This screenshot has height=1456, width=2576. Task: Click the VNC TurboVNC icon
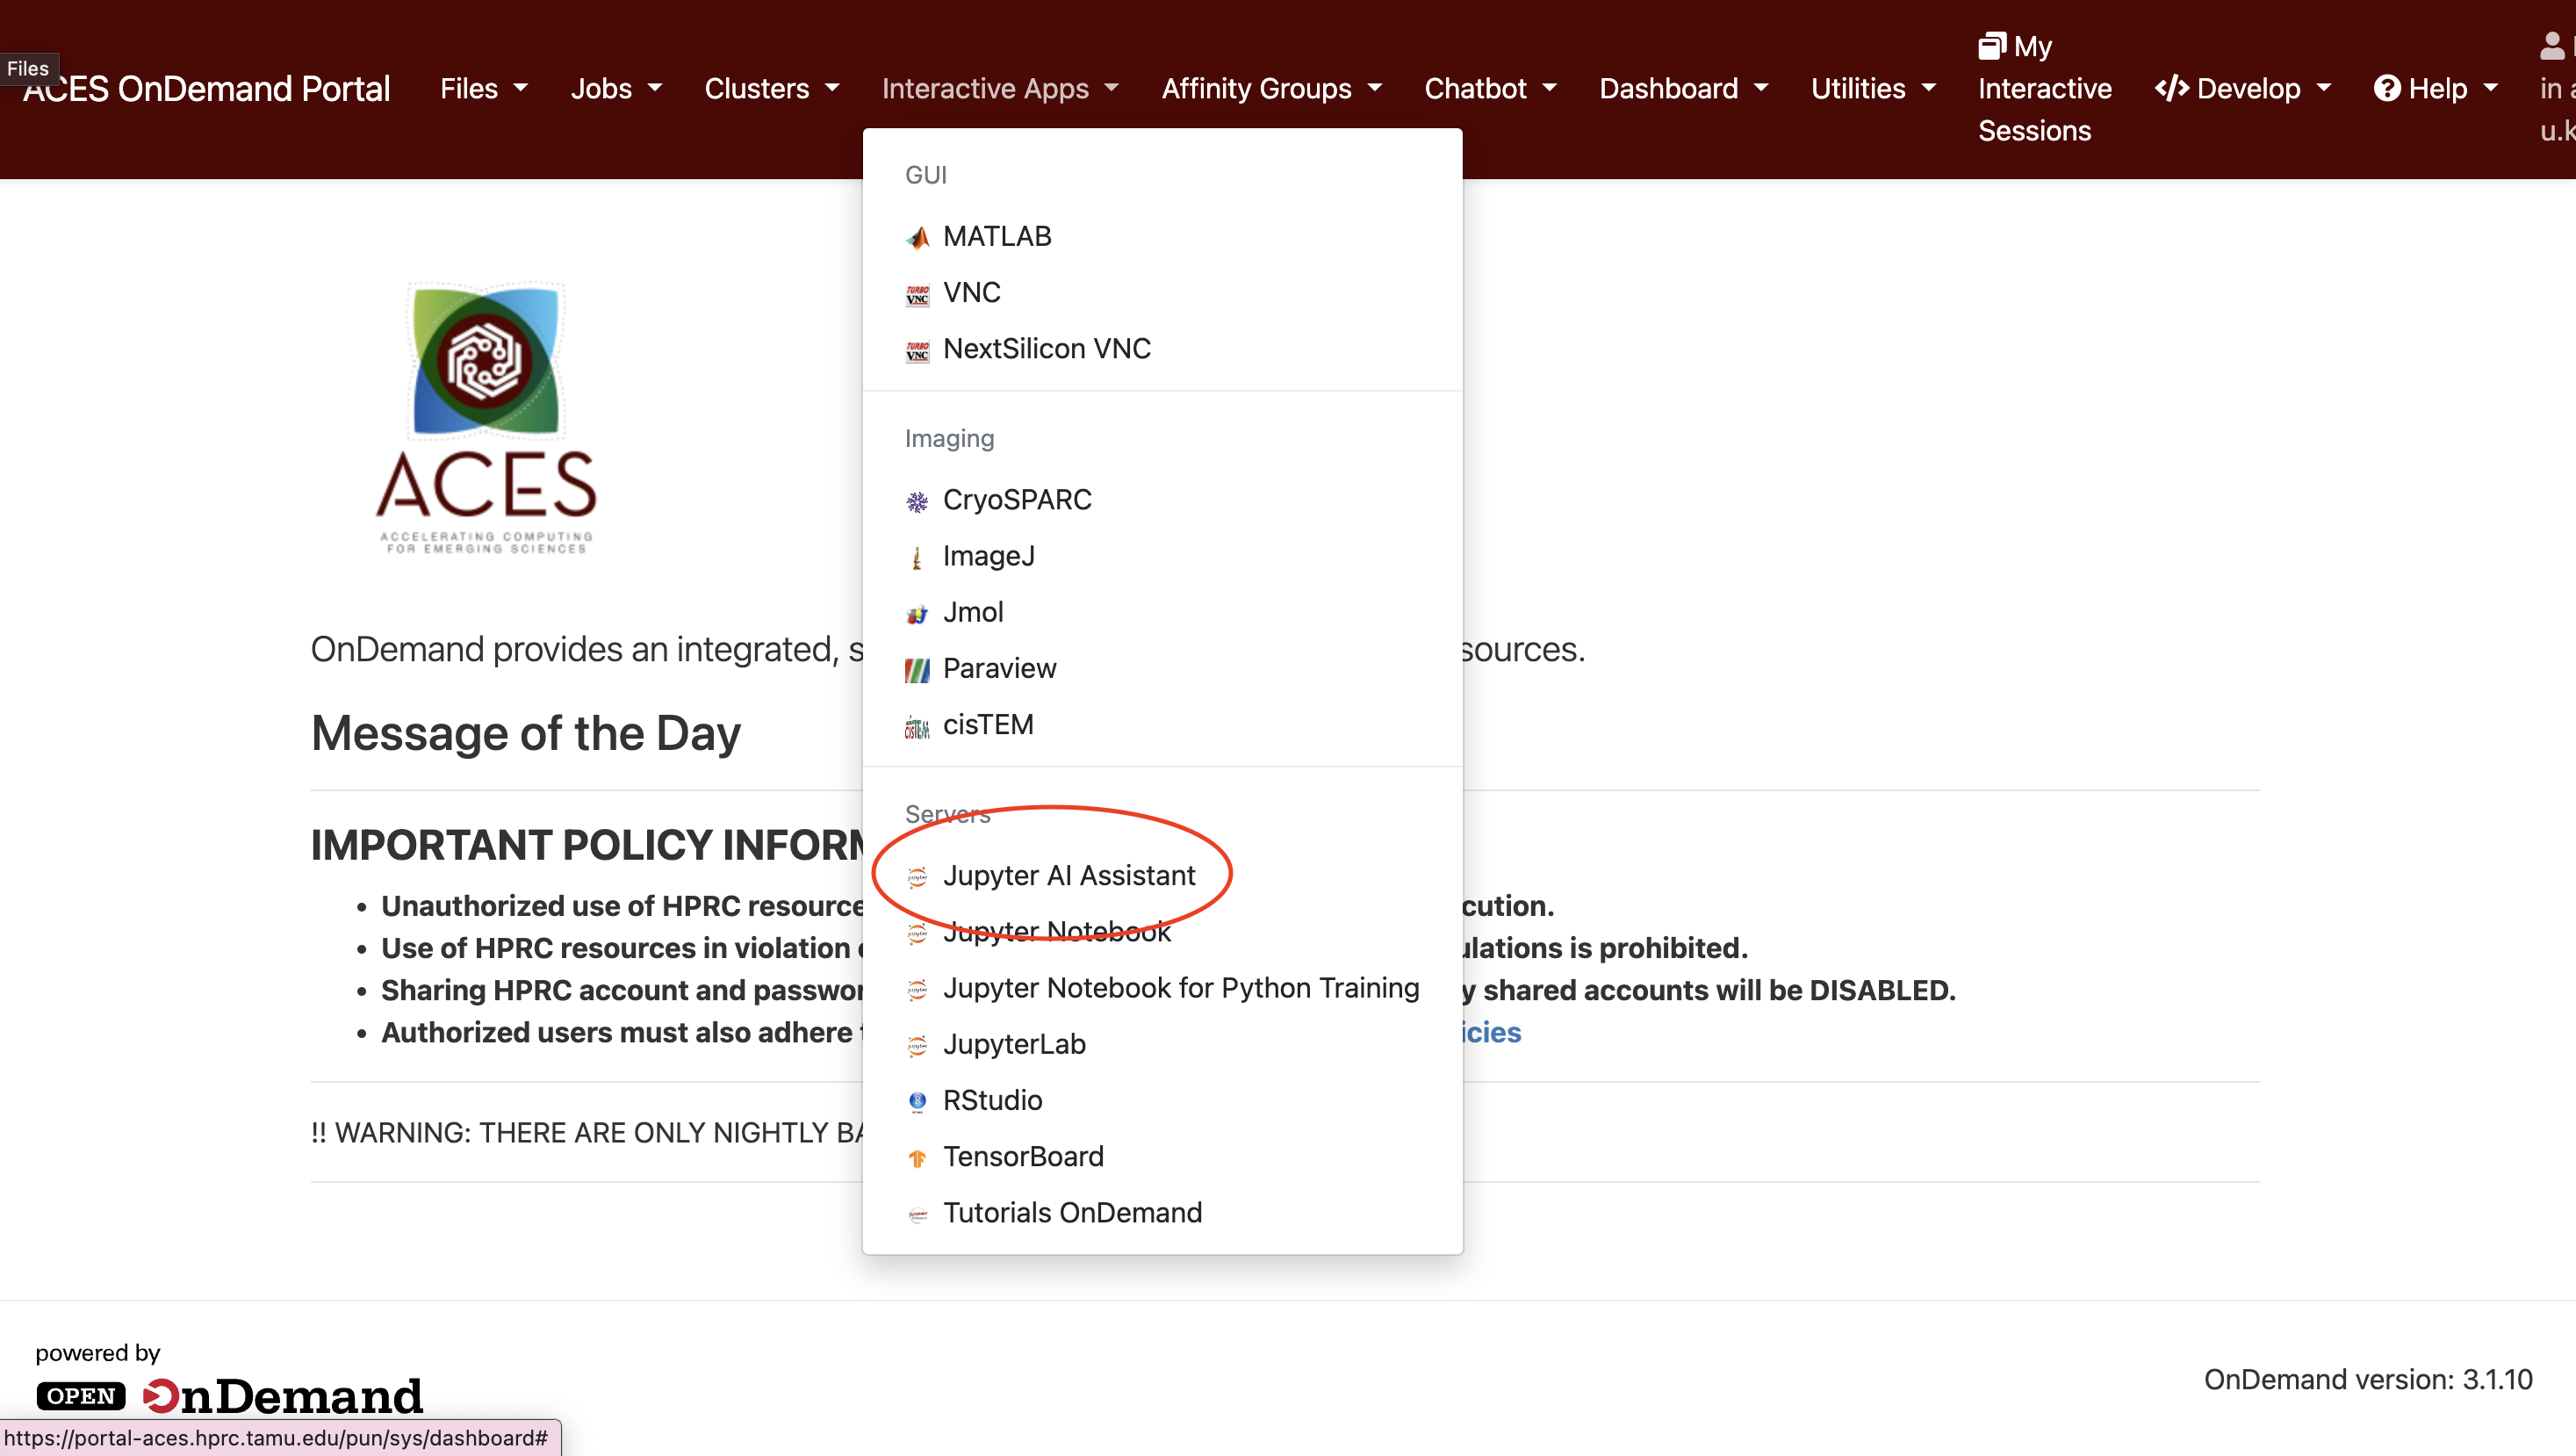917,294
